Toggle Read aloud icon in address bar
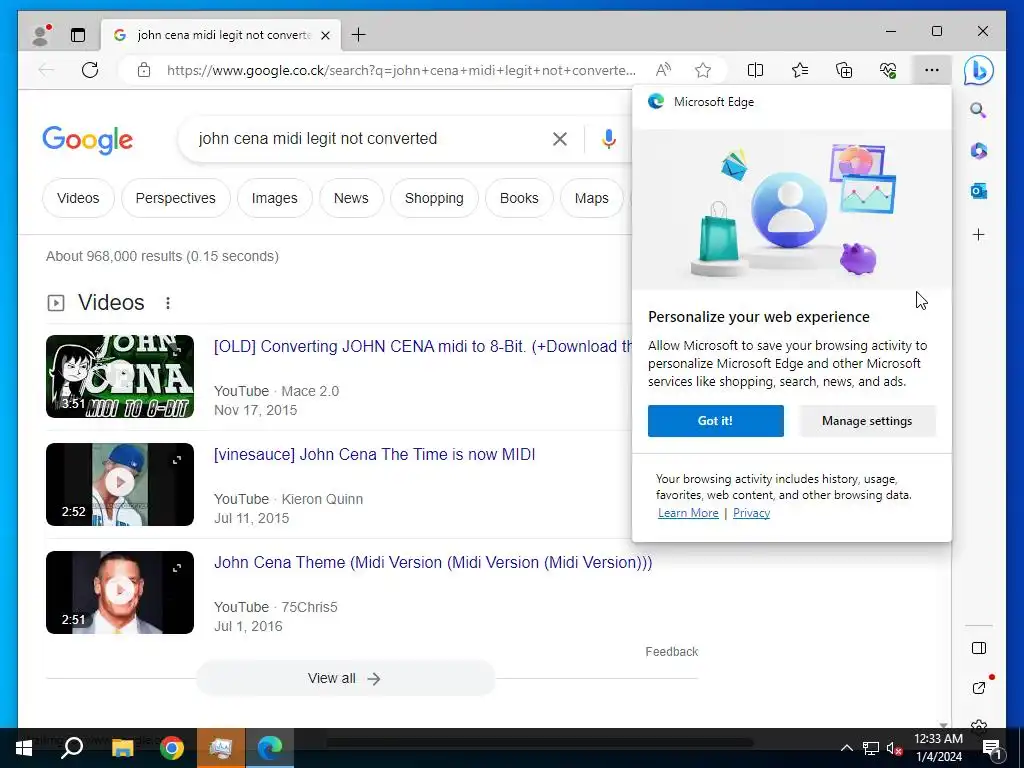1024x768 pixels. tap(663, 70)
